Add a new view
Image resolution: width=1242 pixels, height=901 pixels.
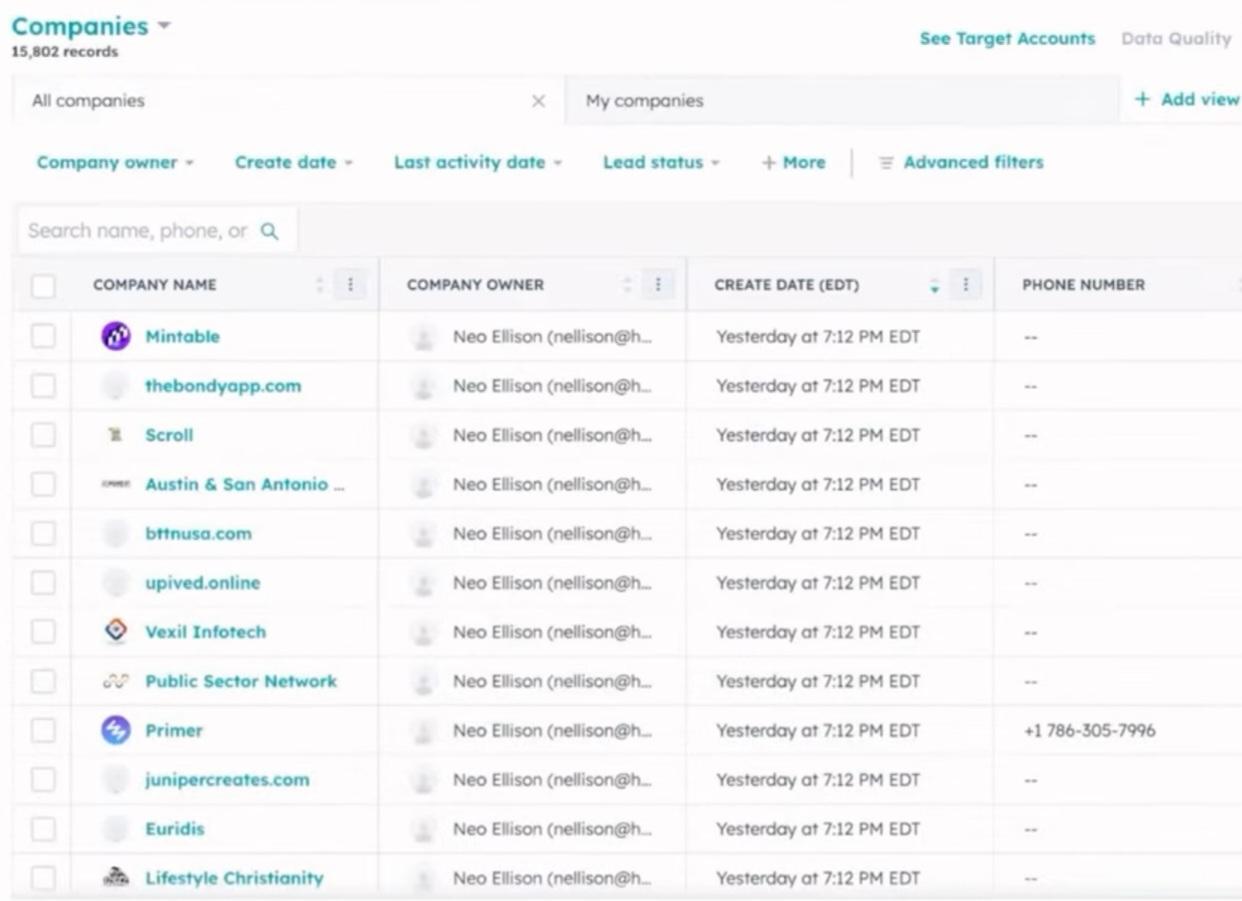click(1187, 99)
